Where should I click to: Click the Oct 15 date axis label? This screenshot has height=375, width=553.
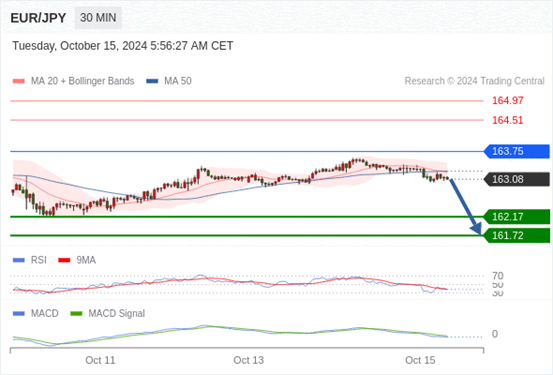pyautogui.click(x=420, y=360)
